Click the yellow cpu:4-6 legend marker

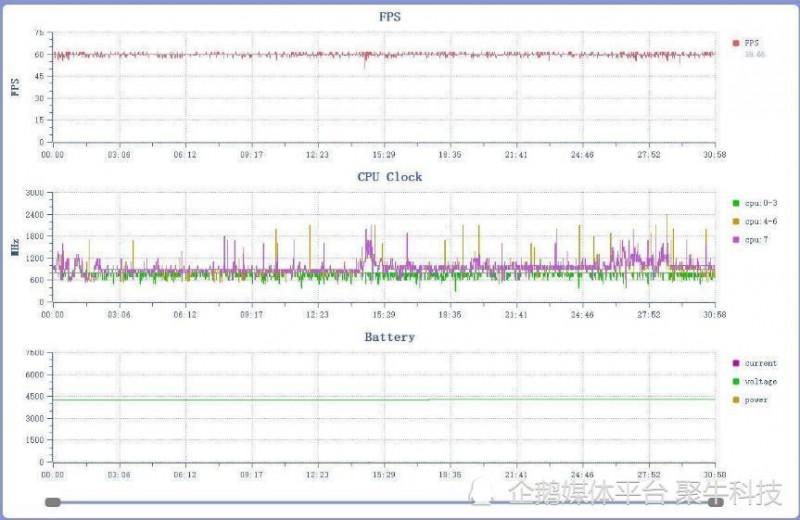click(x=736, y=221)
